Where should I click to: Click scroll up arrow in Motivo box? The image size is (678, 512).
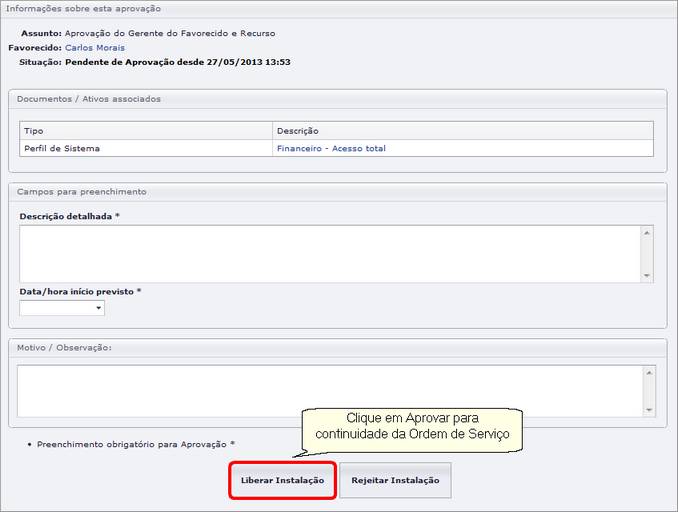649,372
